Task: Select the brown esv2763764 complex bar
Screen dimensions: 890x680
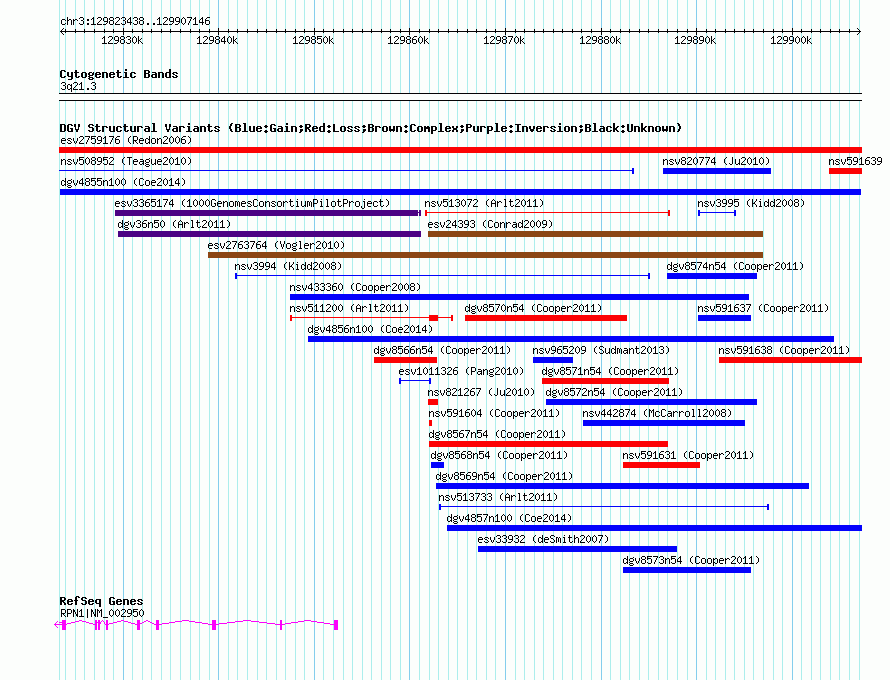Action: click(x=485, y=255)
